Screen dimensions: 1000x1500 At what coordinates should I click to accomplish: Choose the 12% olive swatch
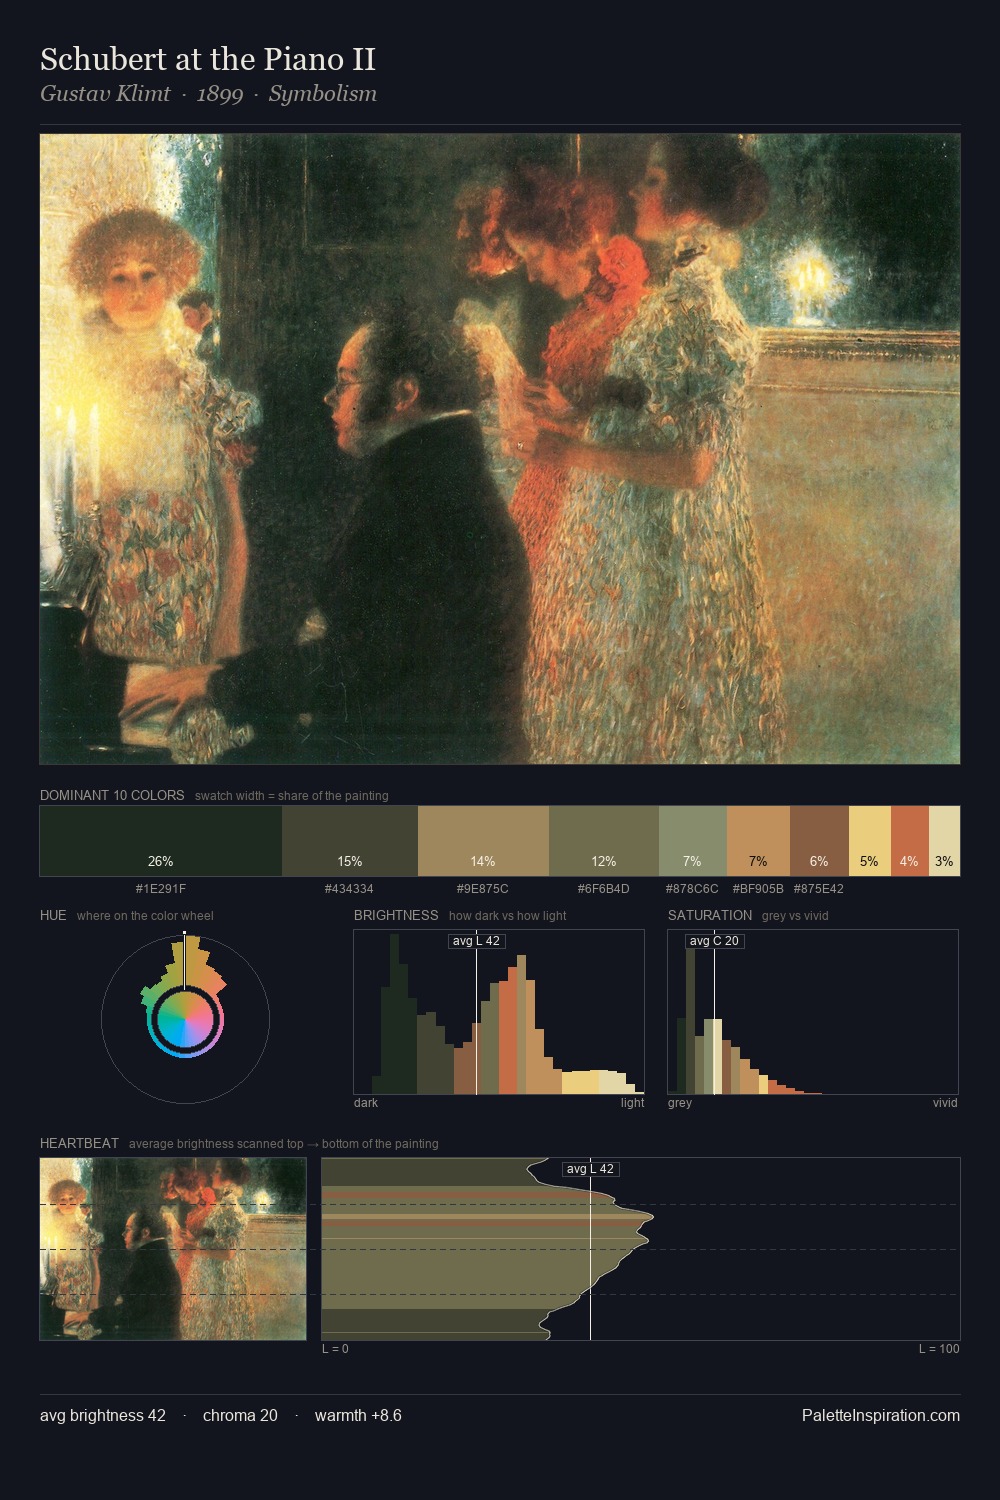click(604, 841)
